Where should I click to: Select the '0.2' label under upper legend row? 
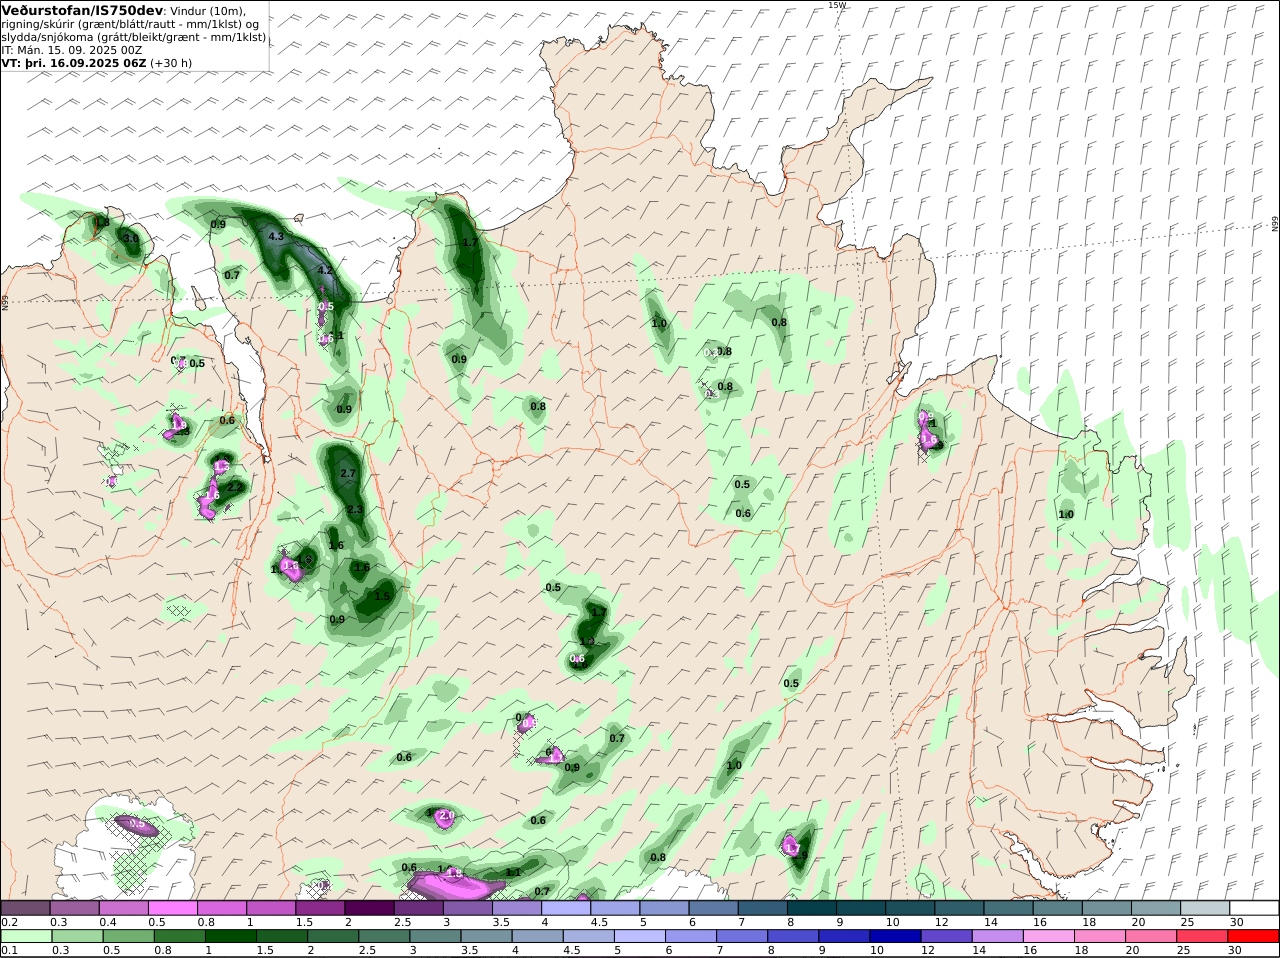[9, 922]
